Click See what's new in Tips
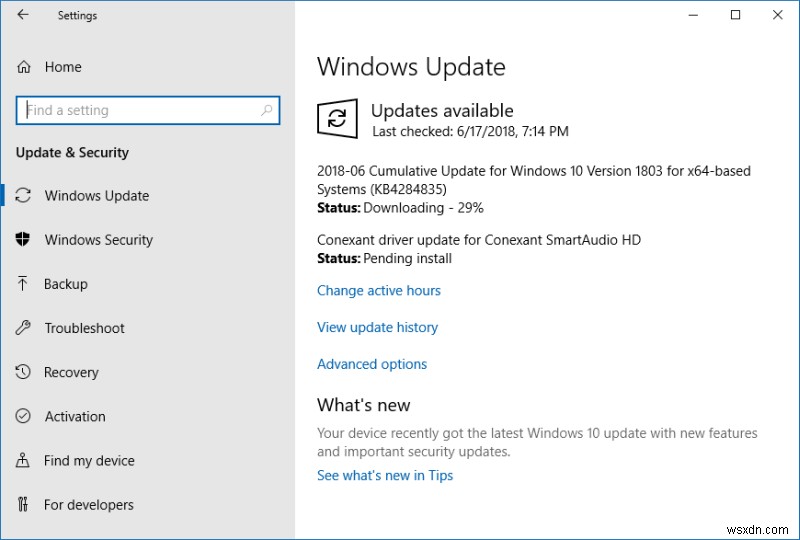Image resolution: width=800 pixels, height=540 pixels. pos(385,475)
